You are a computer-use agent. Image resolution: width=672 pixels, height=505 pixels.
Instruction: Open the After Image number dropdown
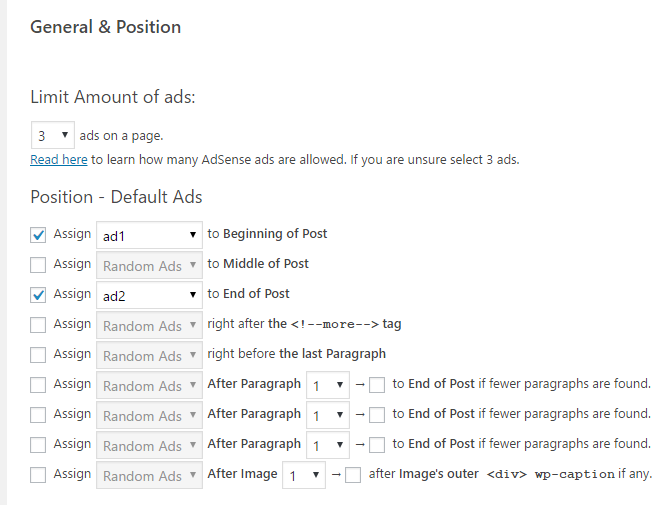304,475
